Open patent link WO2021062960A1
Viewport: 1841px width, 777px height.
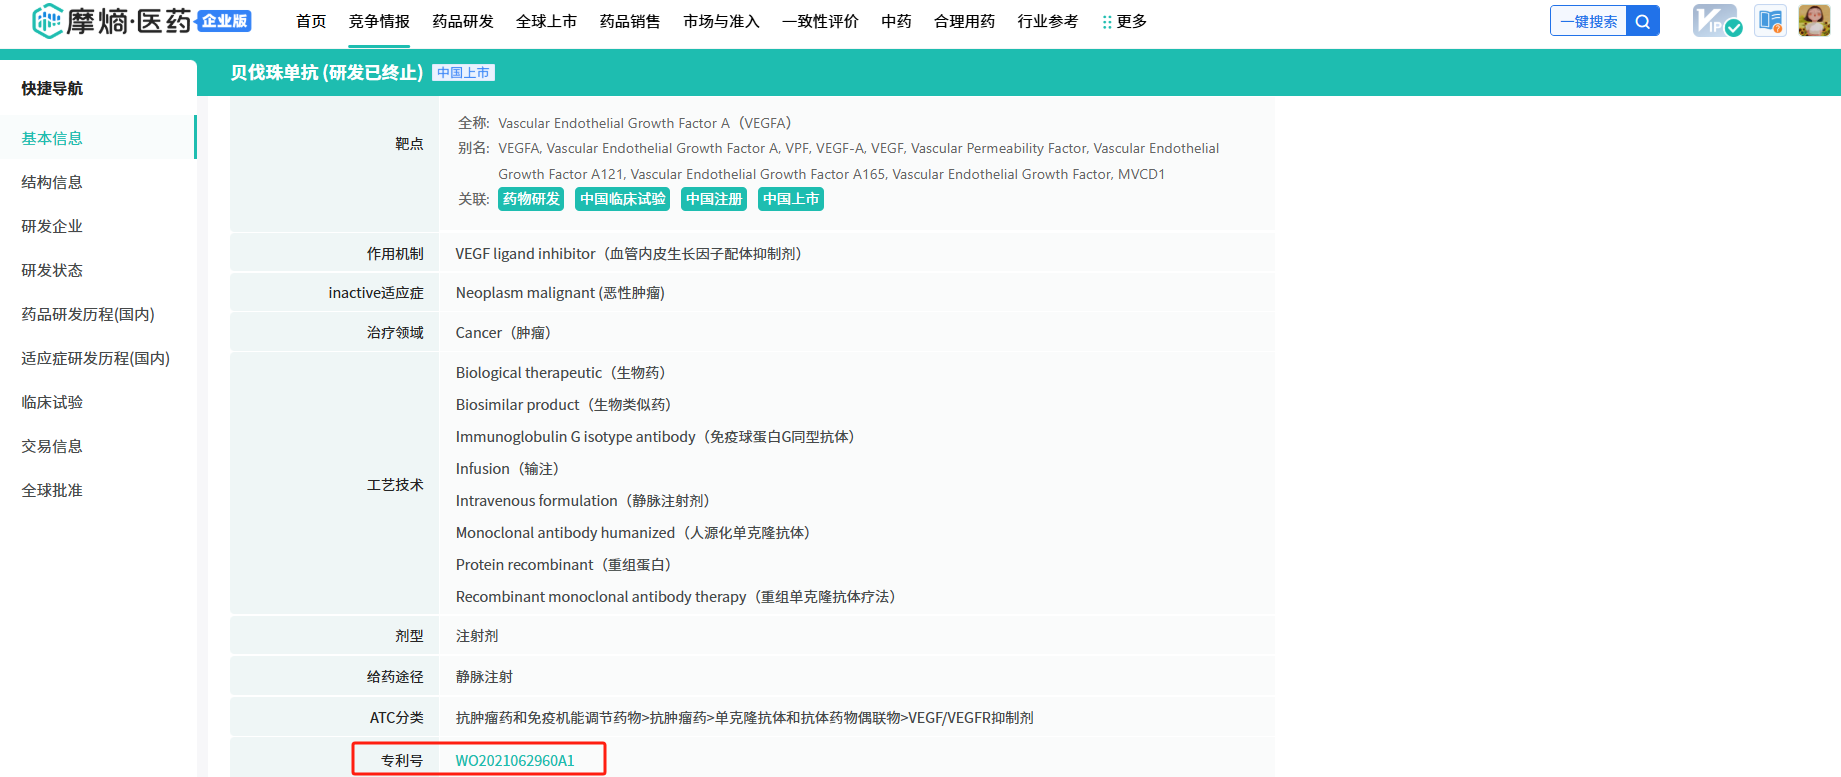515,760
